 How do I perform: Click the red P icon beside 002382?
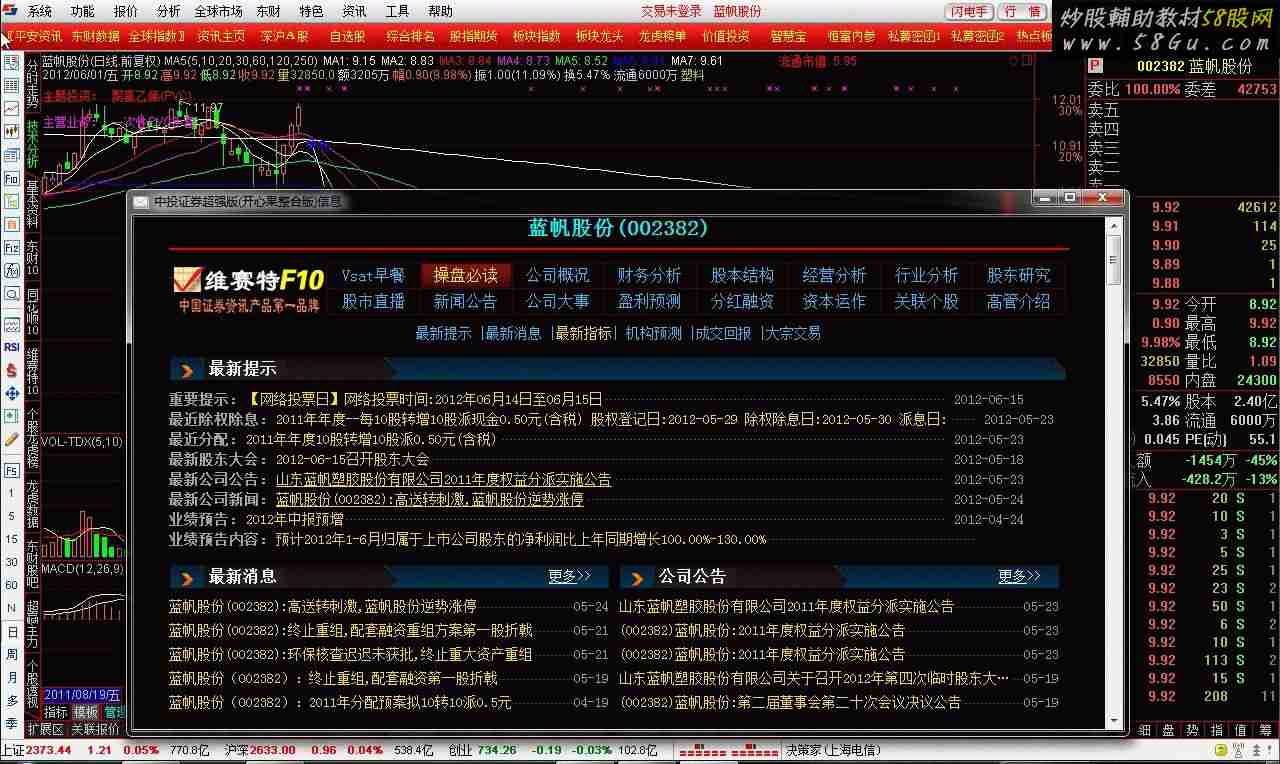1095,66
